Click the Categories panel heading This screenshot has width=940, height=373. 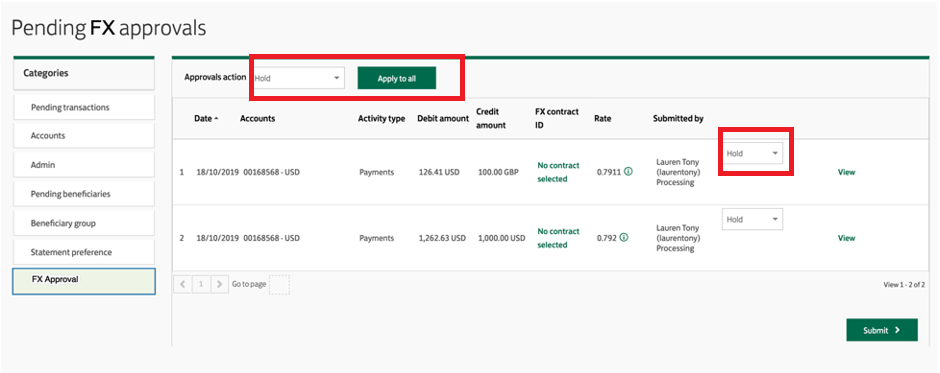[x=84, y=74]
